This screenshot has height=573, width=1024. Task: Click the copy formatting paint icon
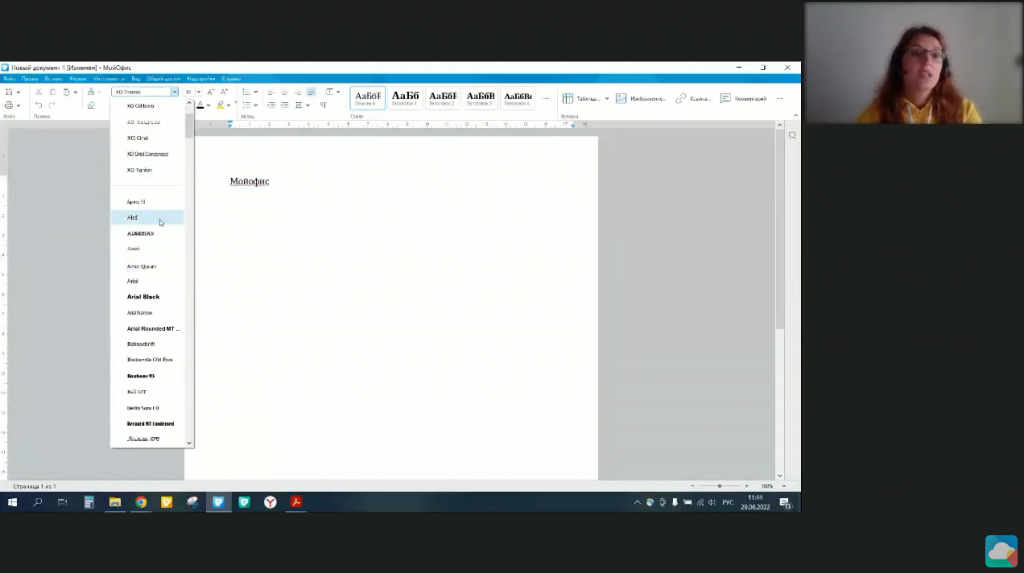click(x=91, y=92)
